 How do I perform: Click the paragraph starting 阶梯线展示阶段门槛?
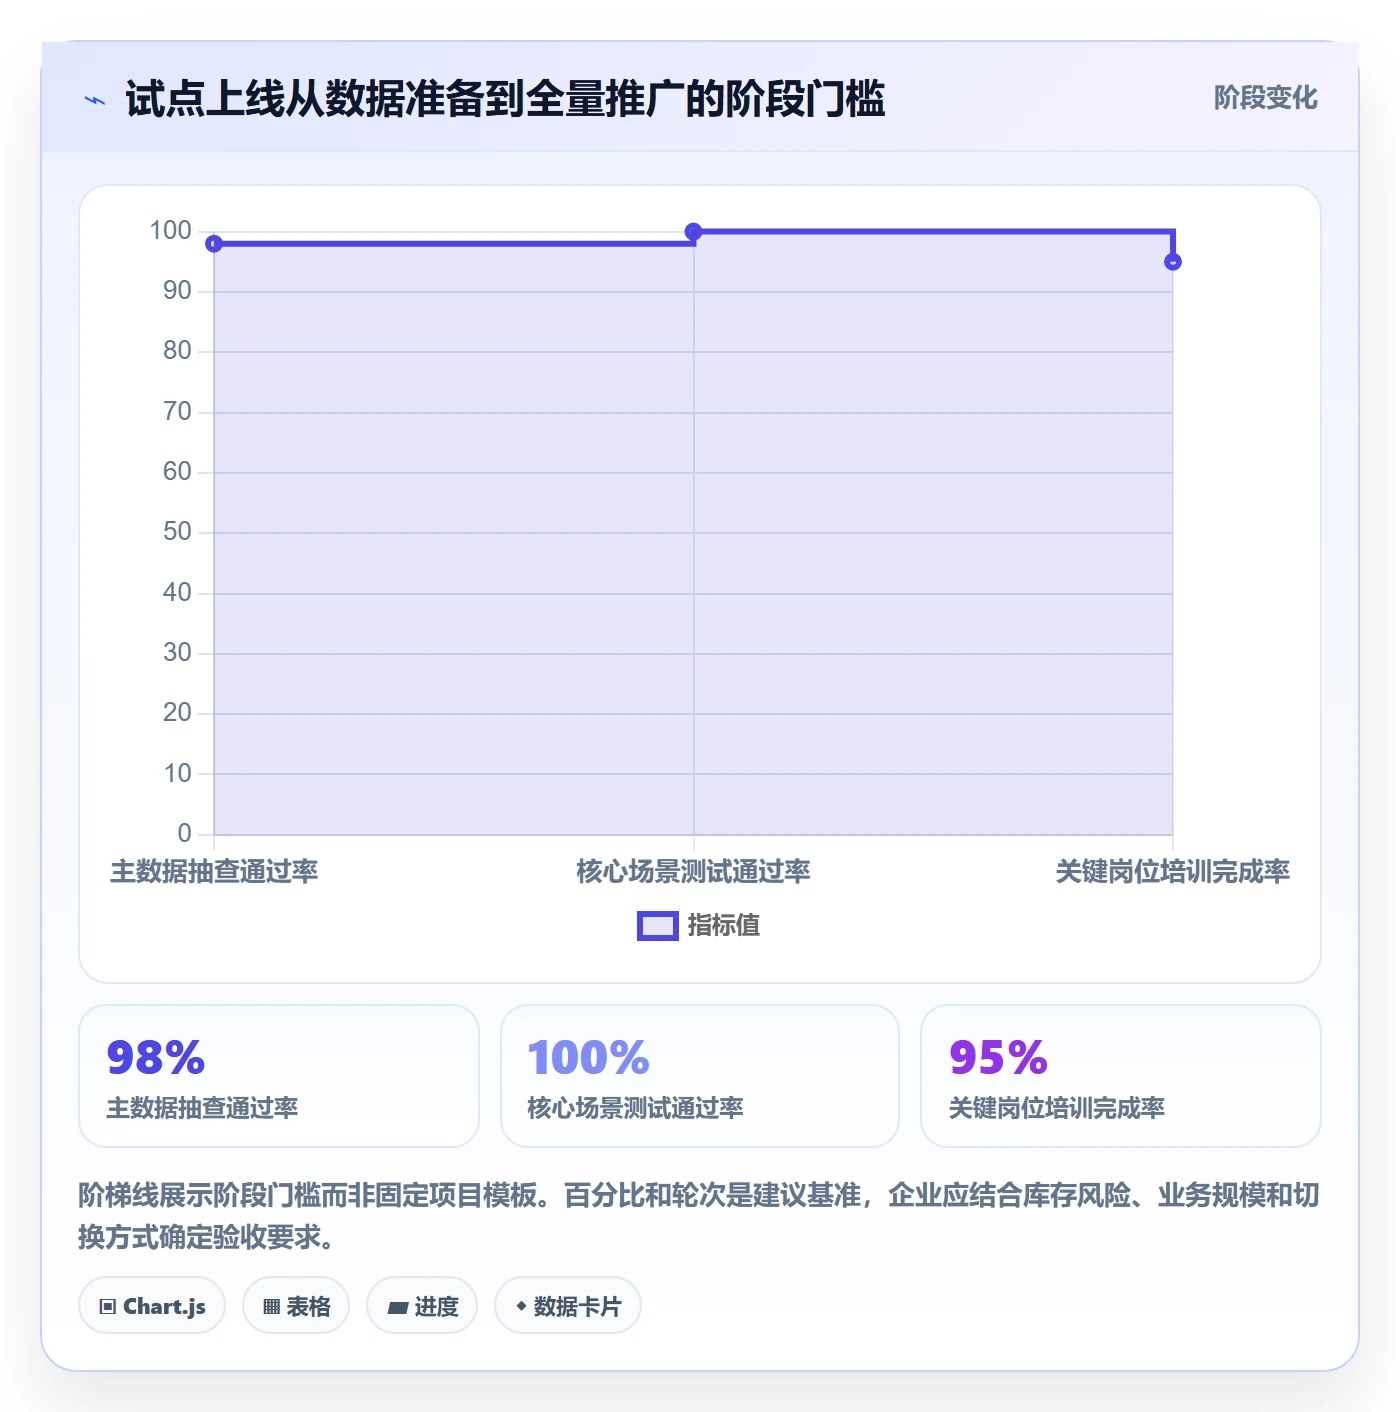click(x=699, y=1216)
